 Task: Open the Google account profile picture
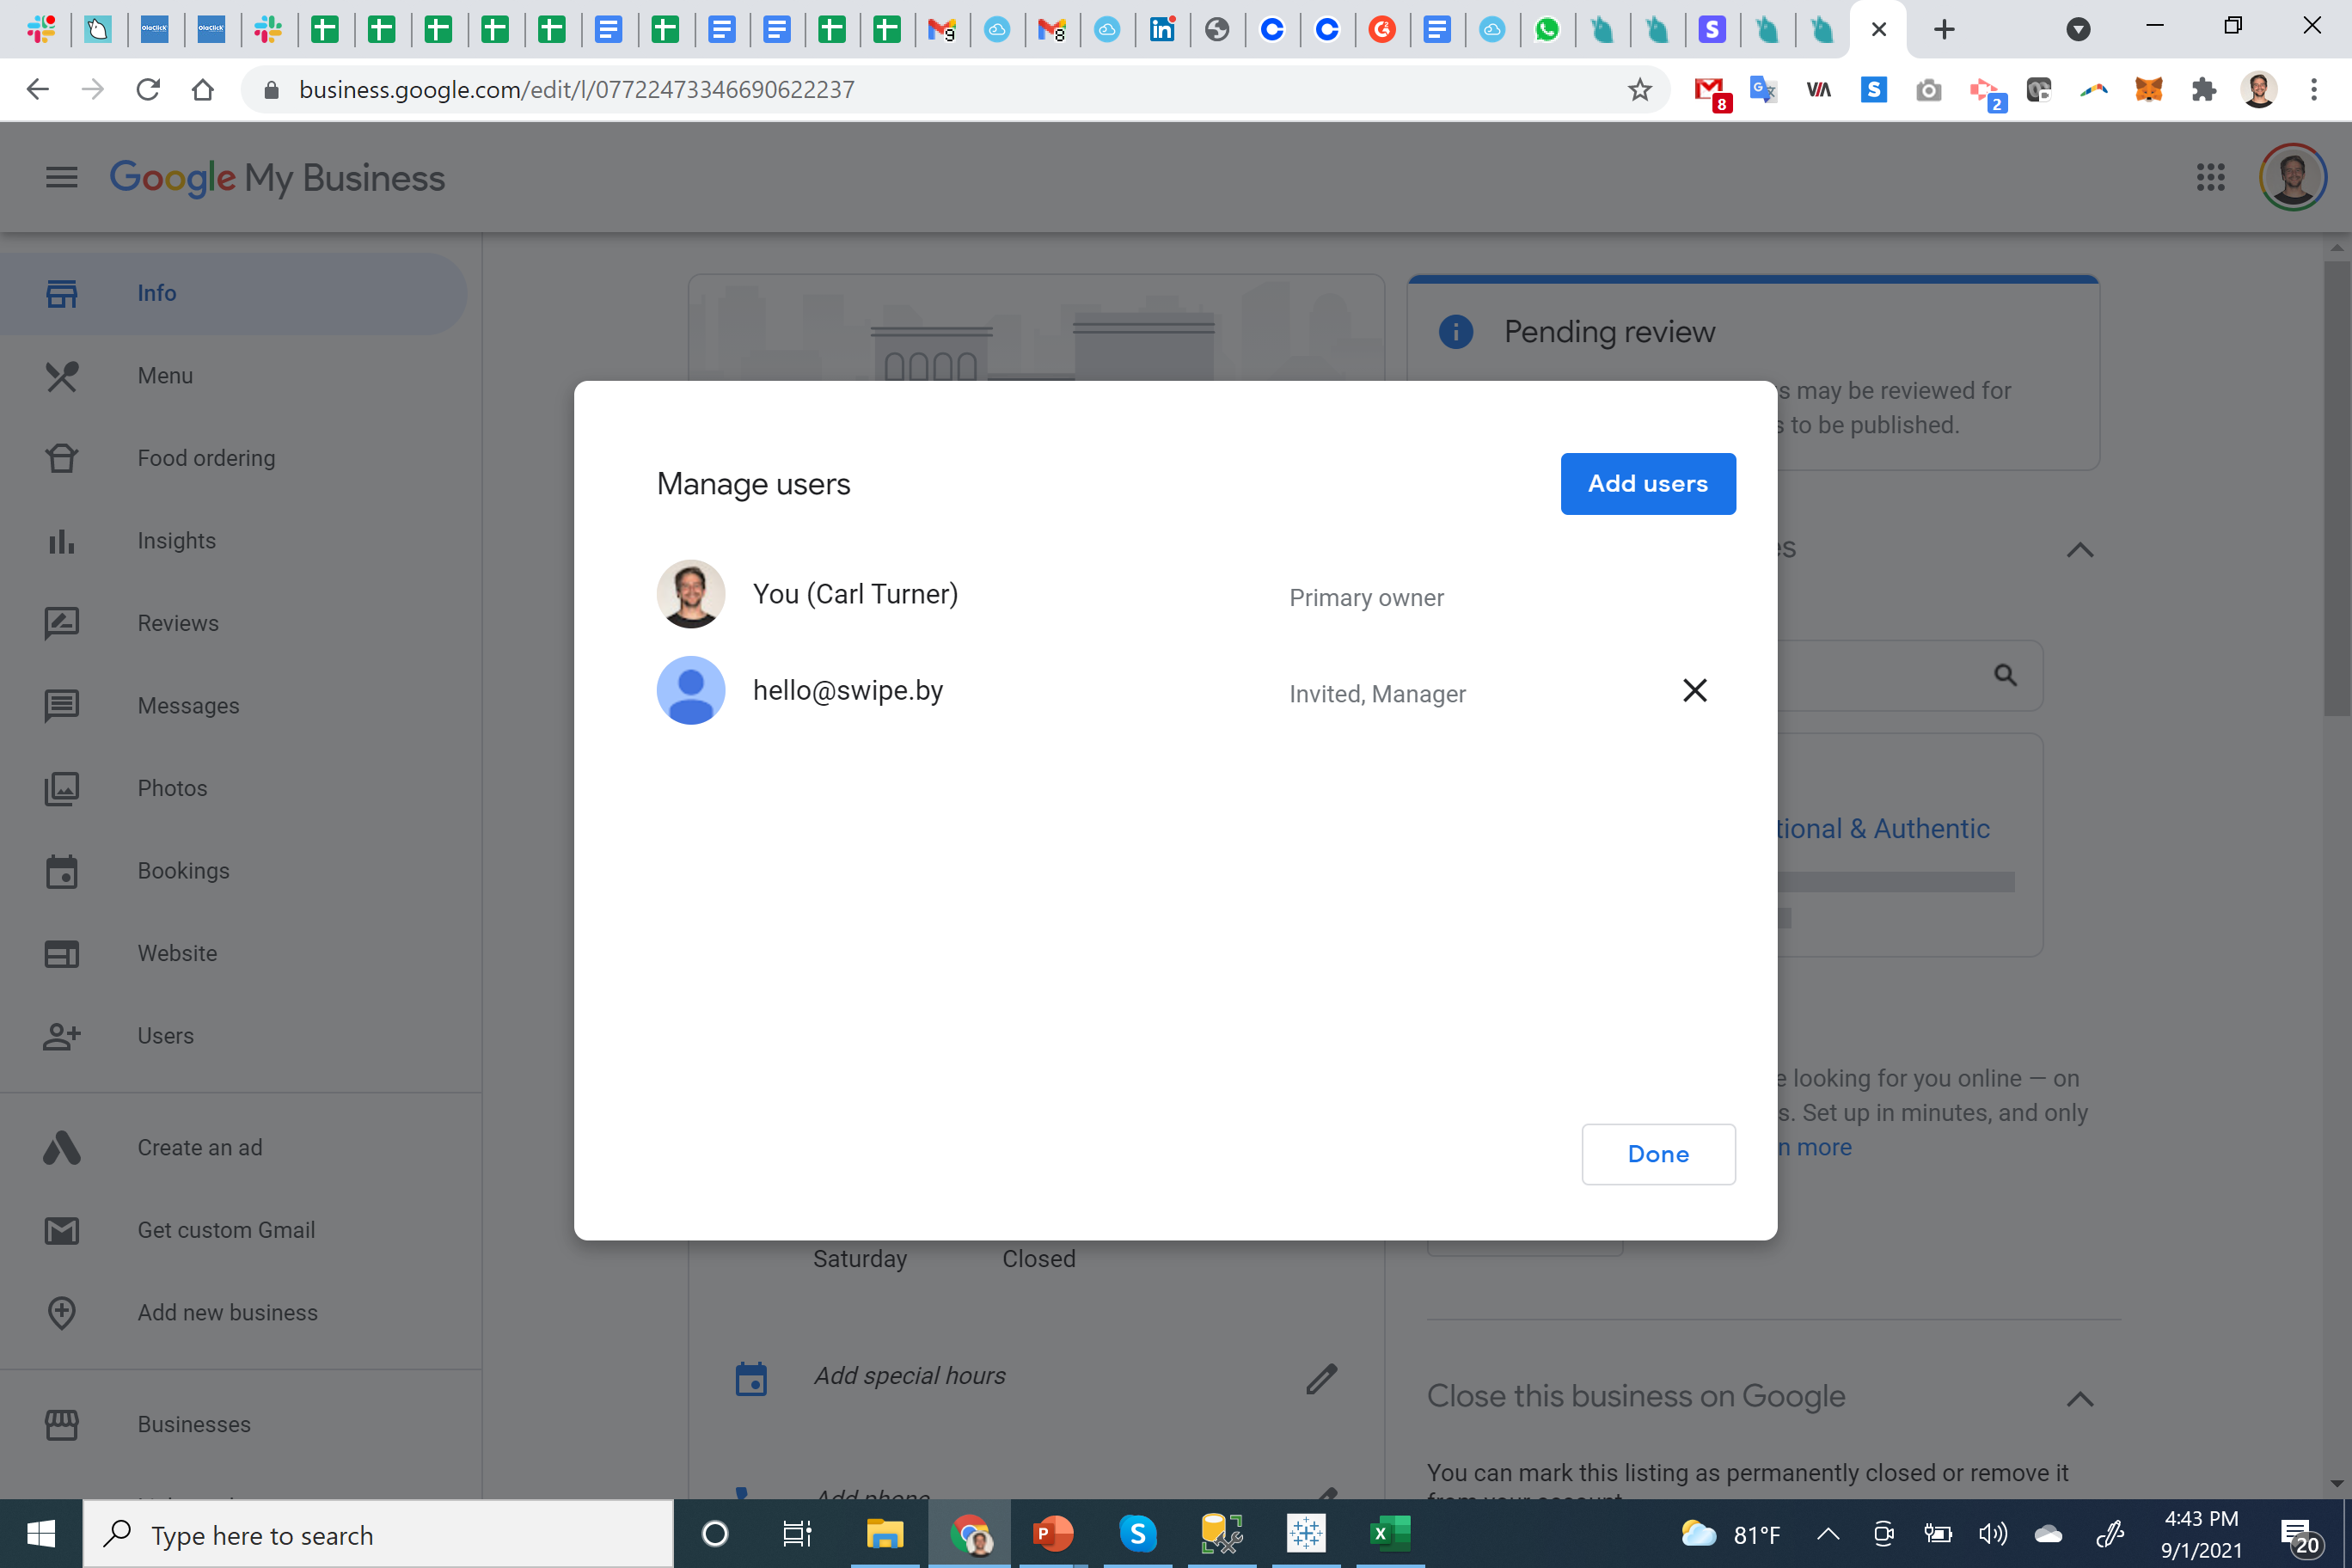2292,178
